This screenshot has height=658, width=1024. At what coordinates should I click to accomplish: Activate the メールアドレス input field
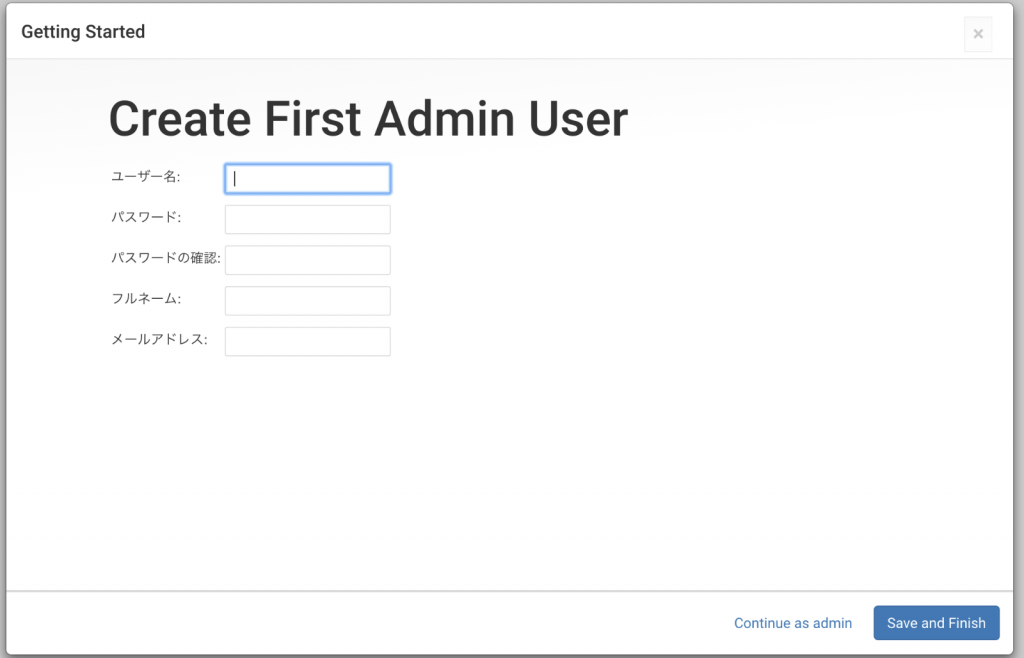tap(307, 341)
